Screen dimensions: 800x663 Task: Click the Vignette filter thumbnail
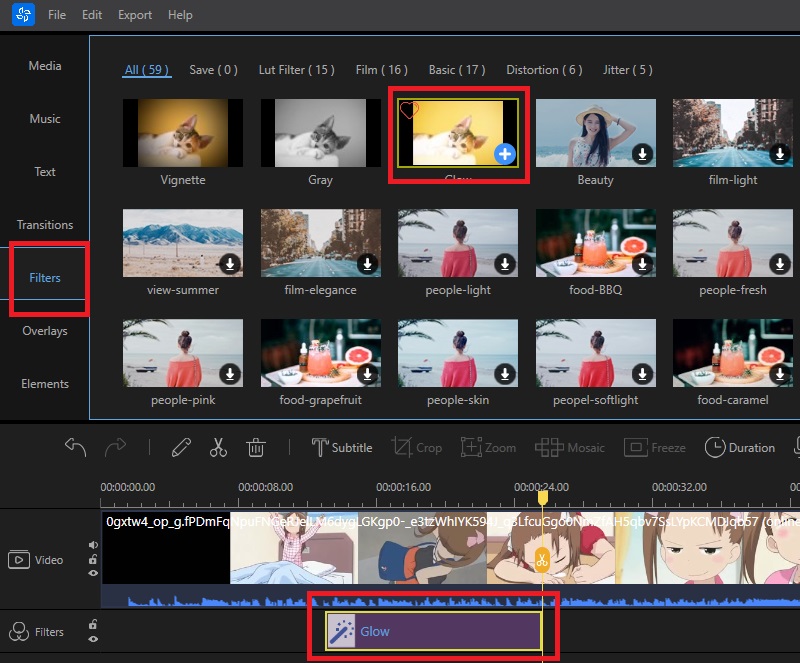point(183,132)
